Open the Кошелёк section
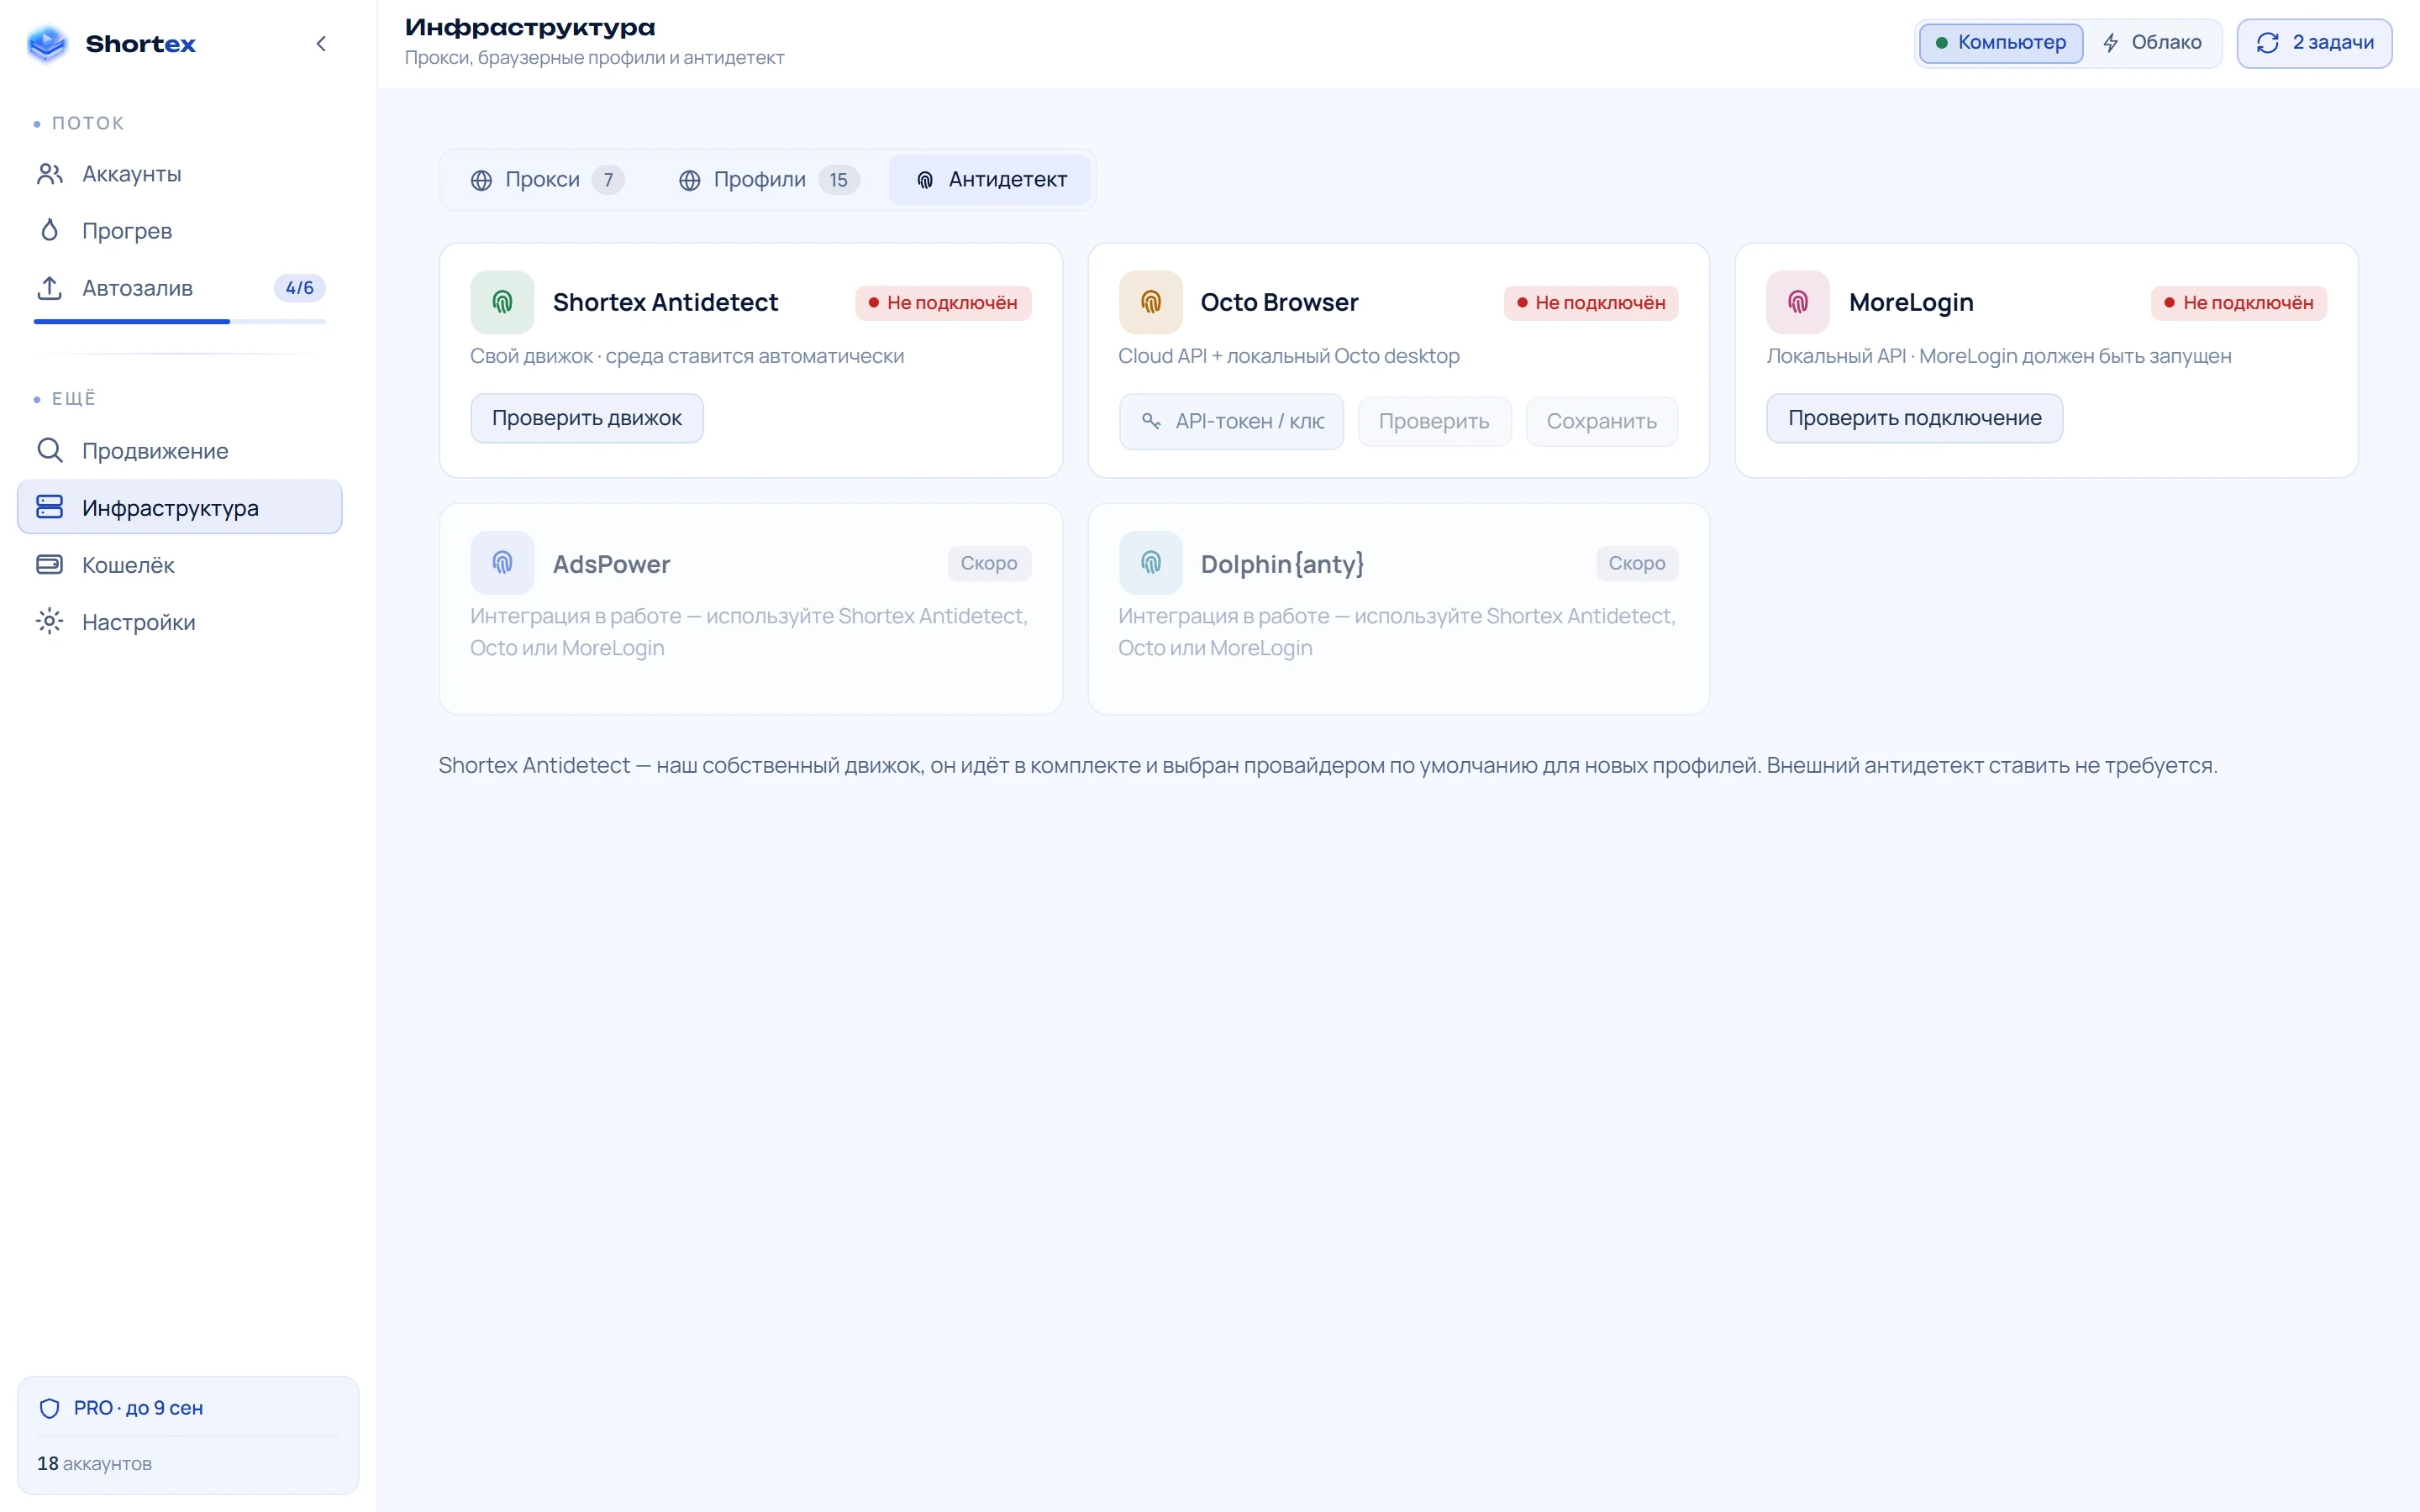 click(180, 565)
